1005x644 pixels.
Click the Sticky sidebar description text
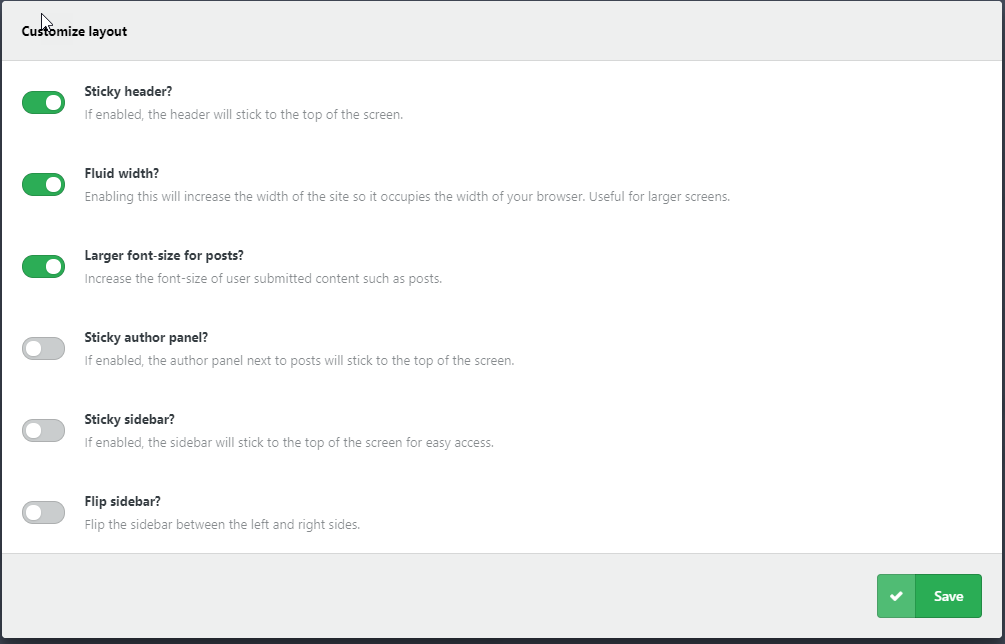coord(288,442)
